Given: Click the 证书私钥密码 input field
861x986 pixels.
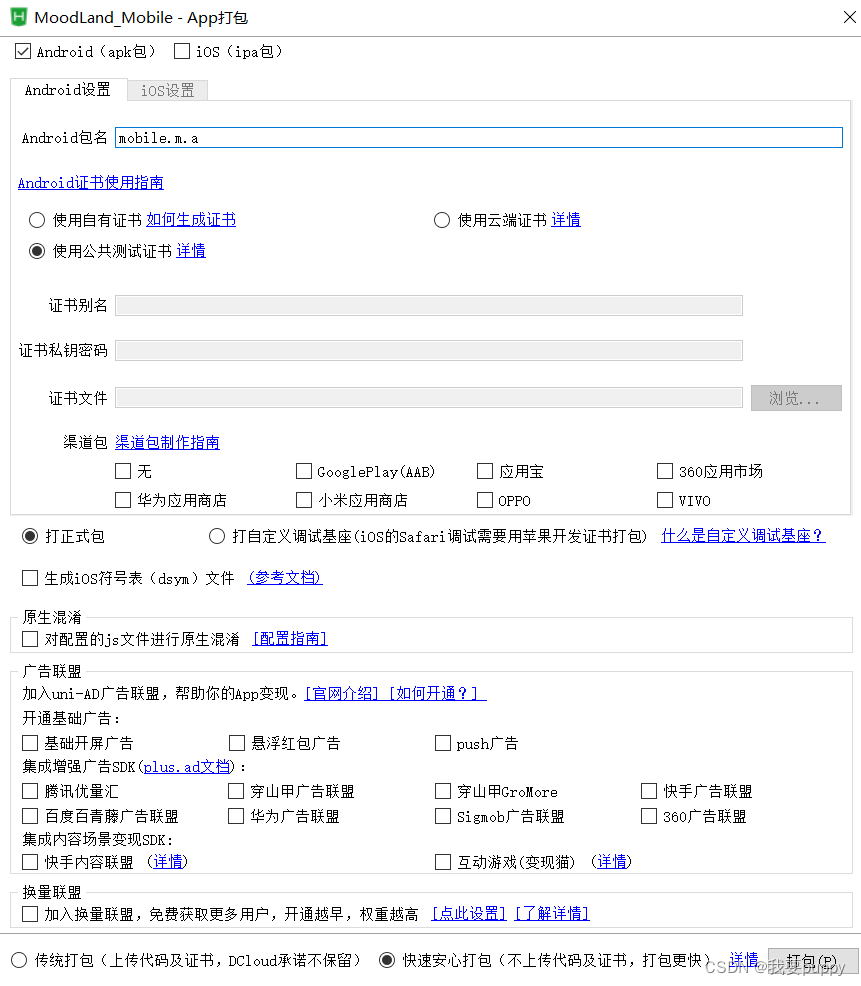Looking at the screenshot, I should click(429, 350).
